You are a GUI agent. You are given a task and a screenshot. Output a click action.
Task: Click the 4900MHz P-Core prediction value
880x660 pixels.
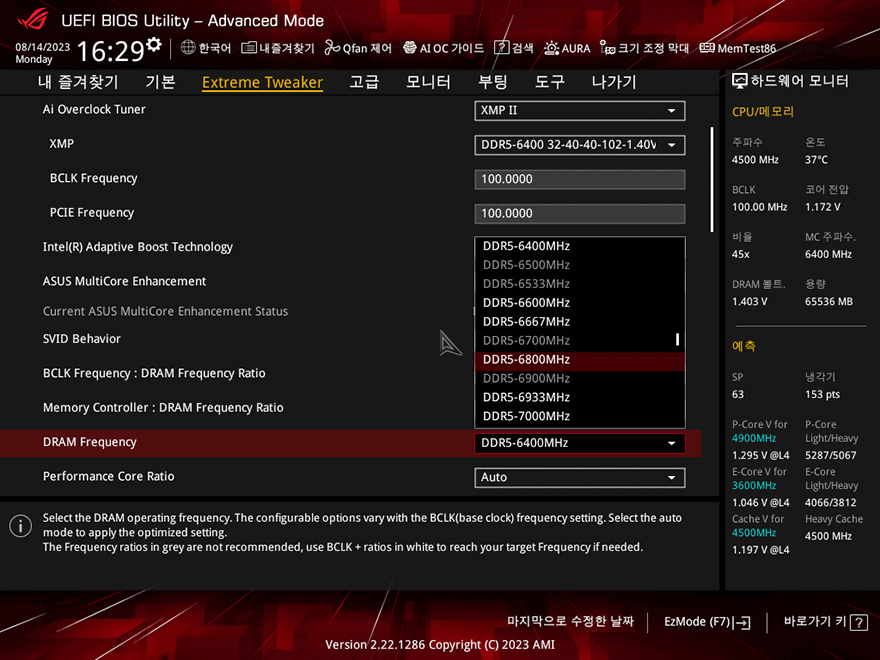[x=754, y=438]
